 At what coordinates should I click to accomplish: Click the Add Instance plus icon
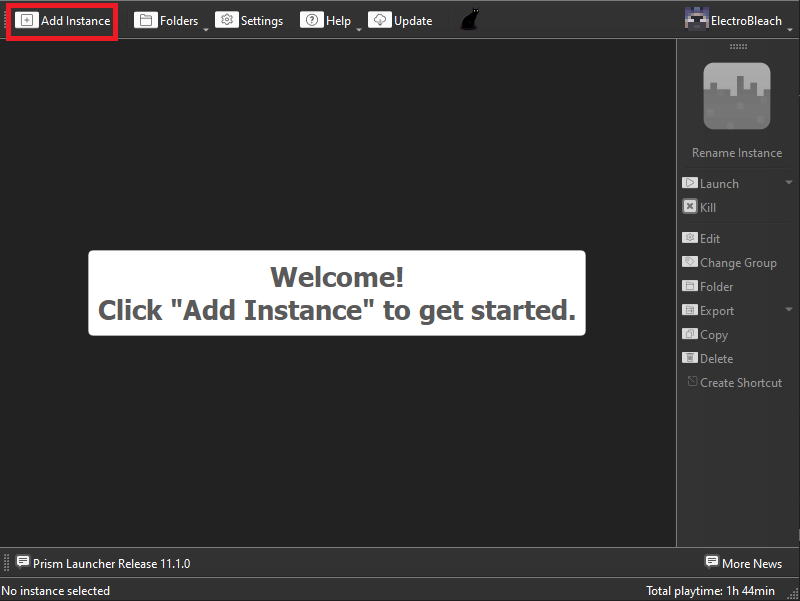[x=27, y=20]
